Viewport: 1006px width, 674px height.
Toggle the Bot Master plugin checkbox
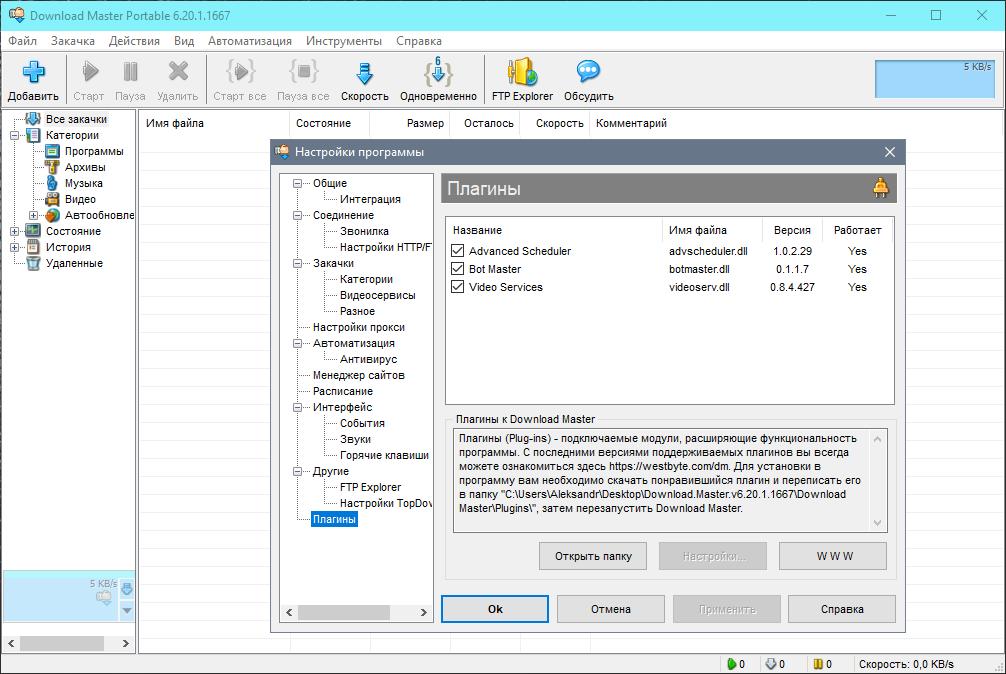click(458, 269)
